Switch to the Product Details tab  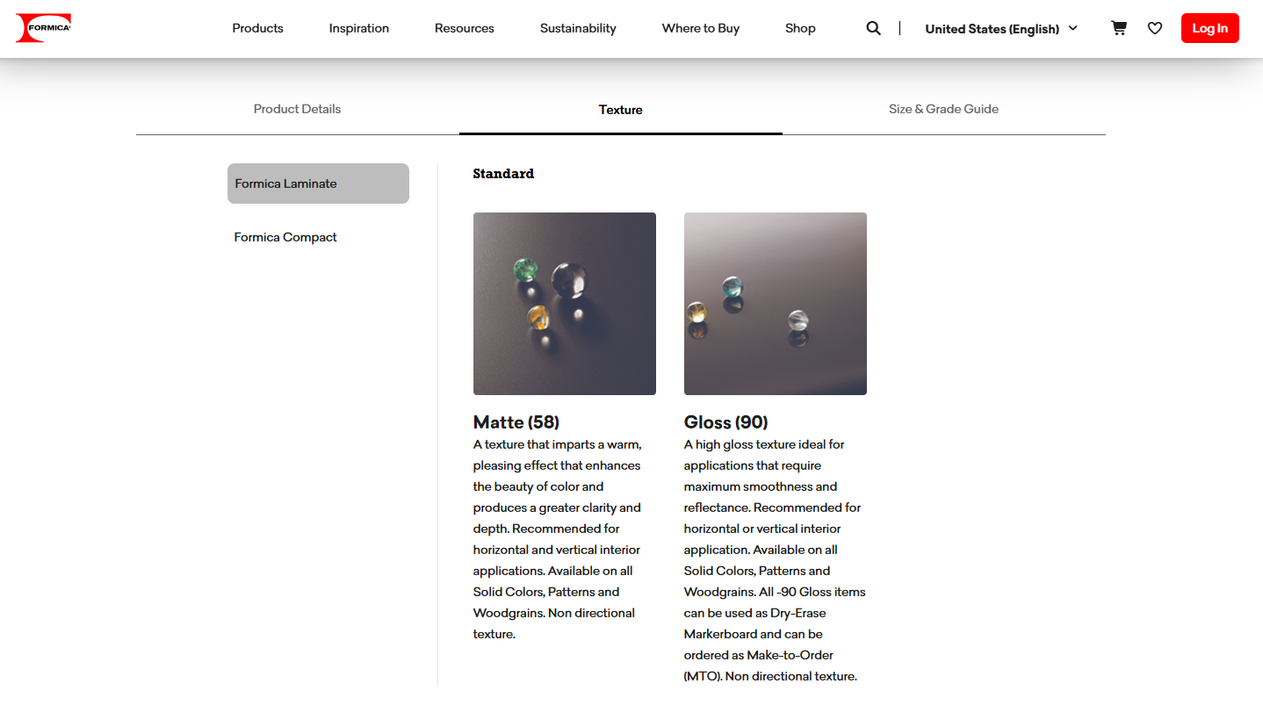297,109
